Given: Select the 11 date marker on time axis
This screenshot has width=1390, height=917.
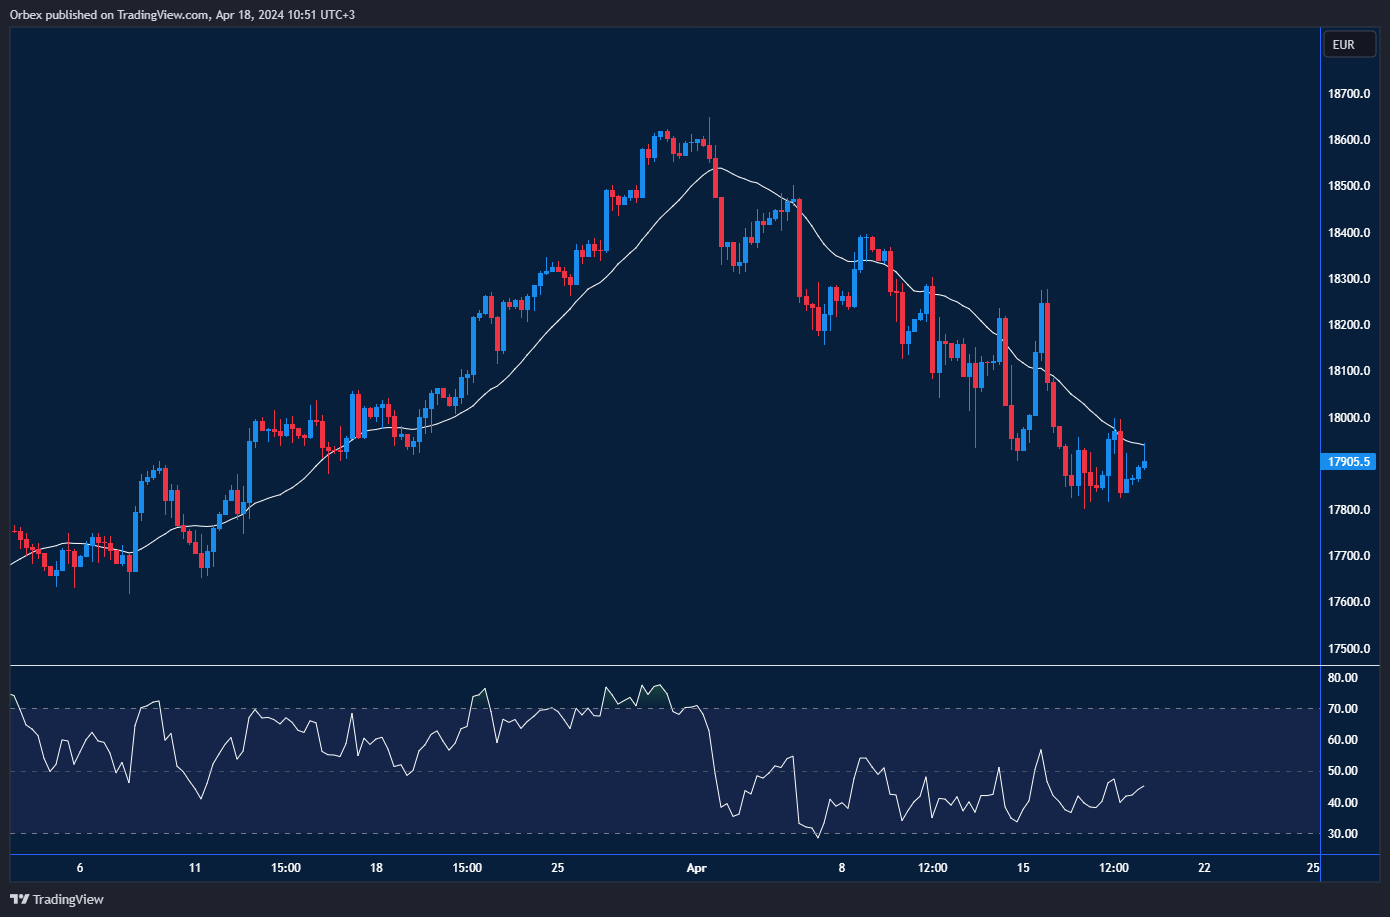Looking at the screenshot, I should [195, 868].
